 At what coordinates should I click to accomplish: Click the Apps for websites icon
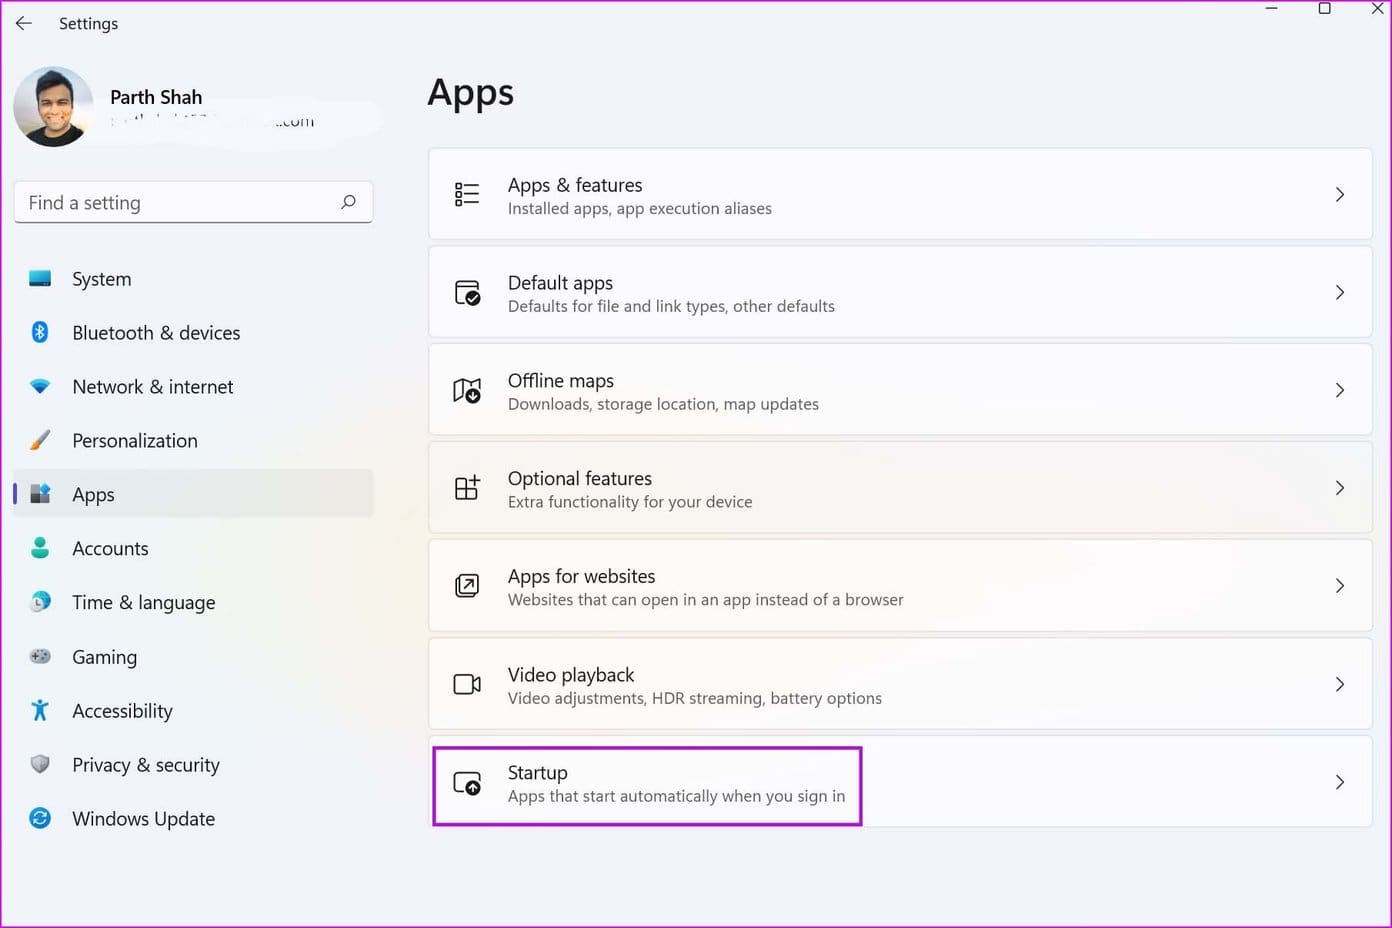point(467,585)
